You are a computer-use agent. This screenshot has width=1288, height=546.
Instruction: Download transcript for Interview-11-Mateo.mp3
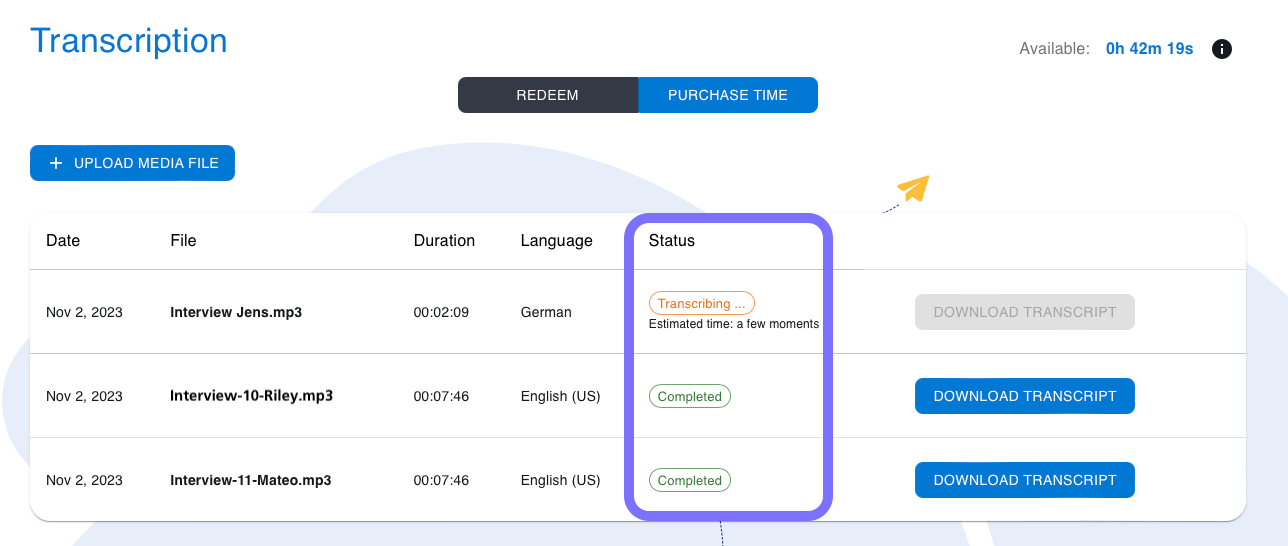(1025, 480)
